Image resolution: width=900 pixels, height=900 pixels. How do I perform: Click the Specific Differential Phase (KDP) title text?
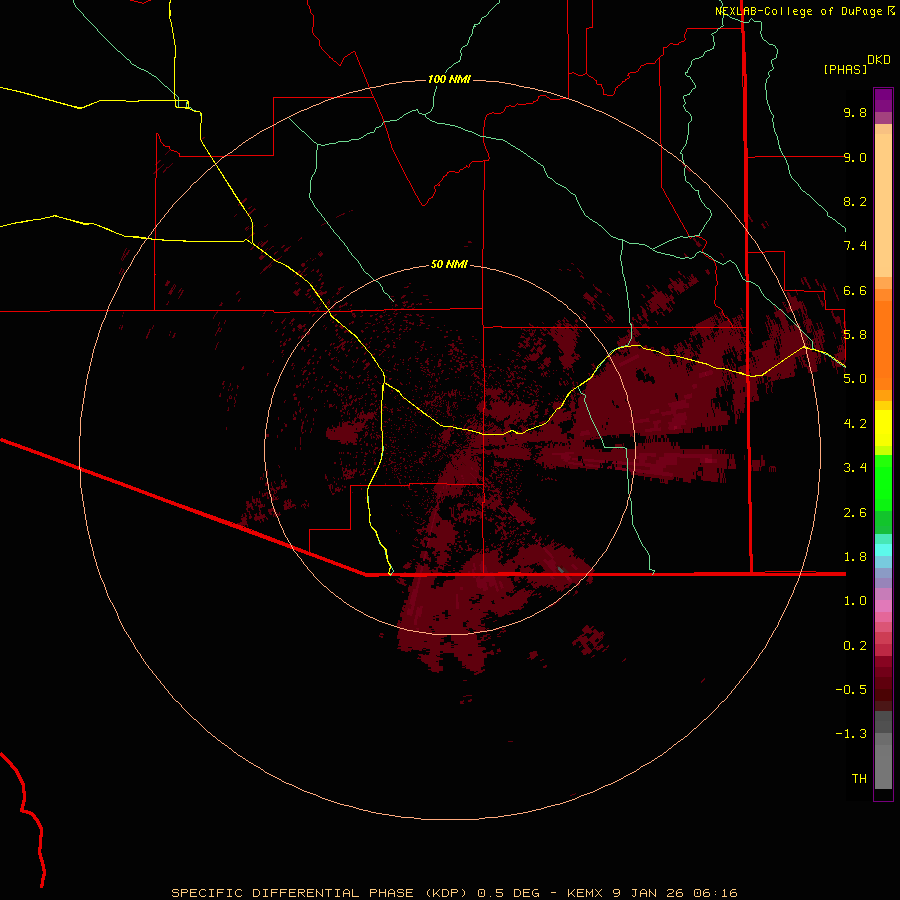tap(320, 893)
